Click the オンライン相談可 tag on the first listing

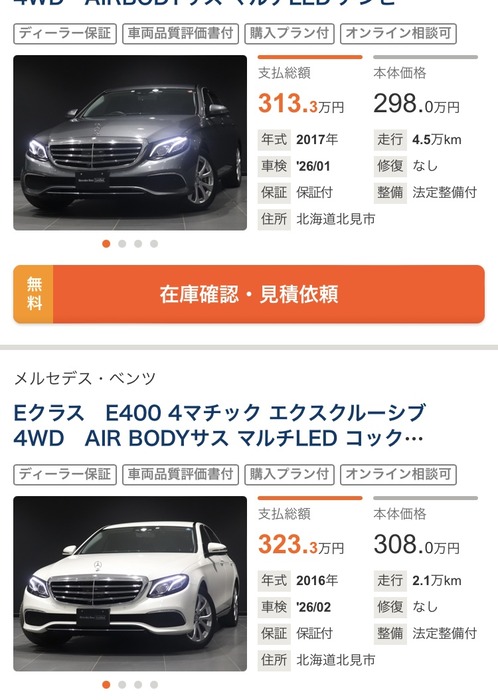(398, 34)
